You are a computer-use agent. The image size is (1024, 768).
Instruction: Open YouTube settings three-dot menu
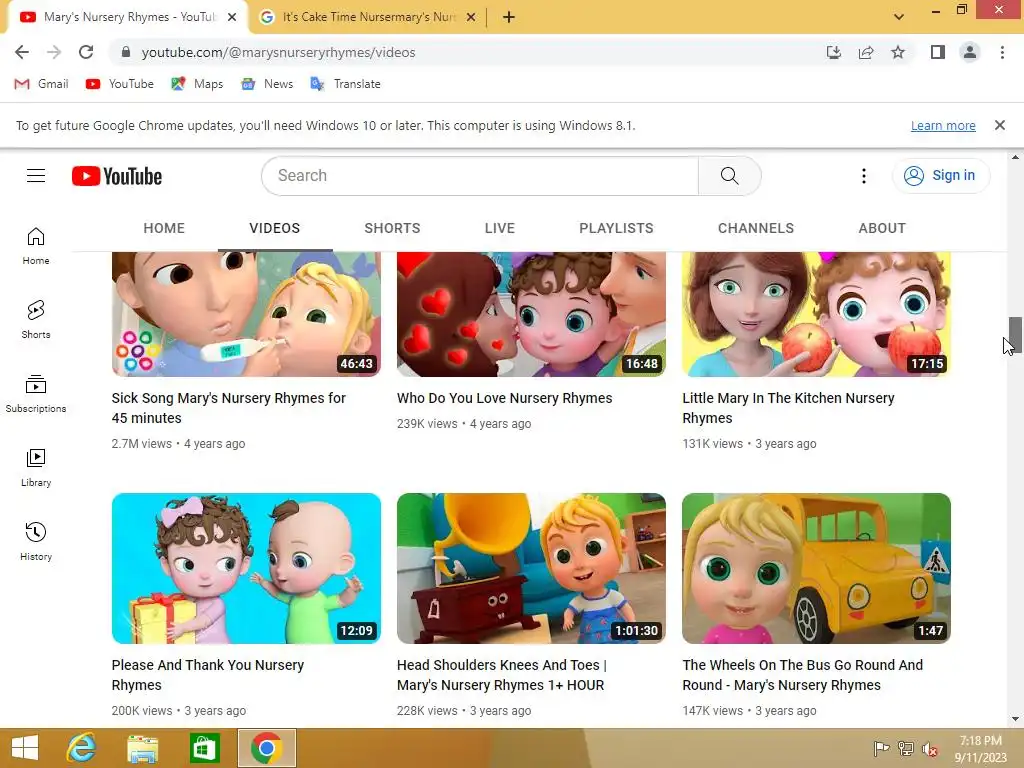[863, 176]
